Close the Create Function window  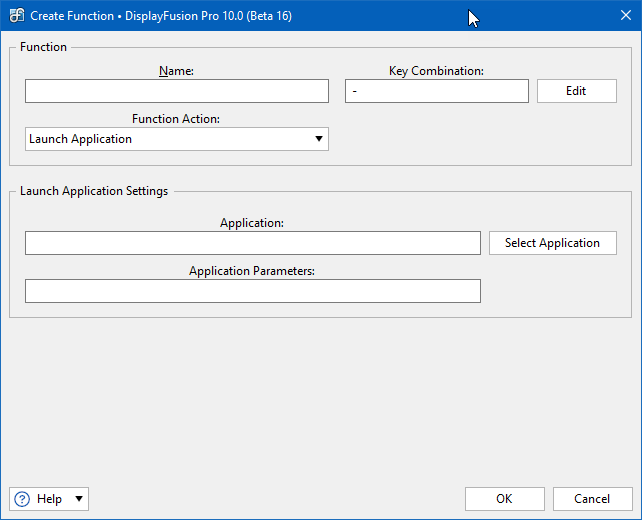coord(626,16)
